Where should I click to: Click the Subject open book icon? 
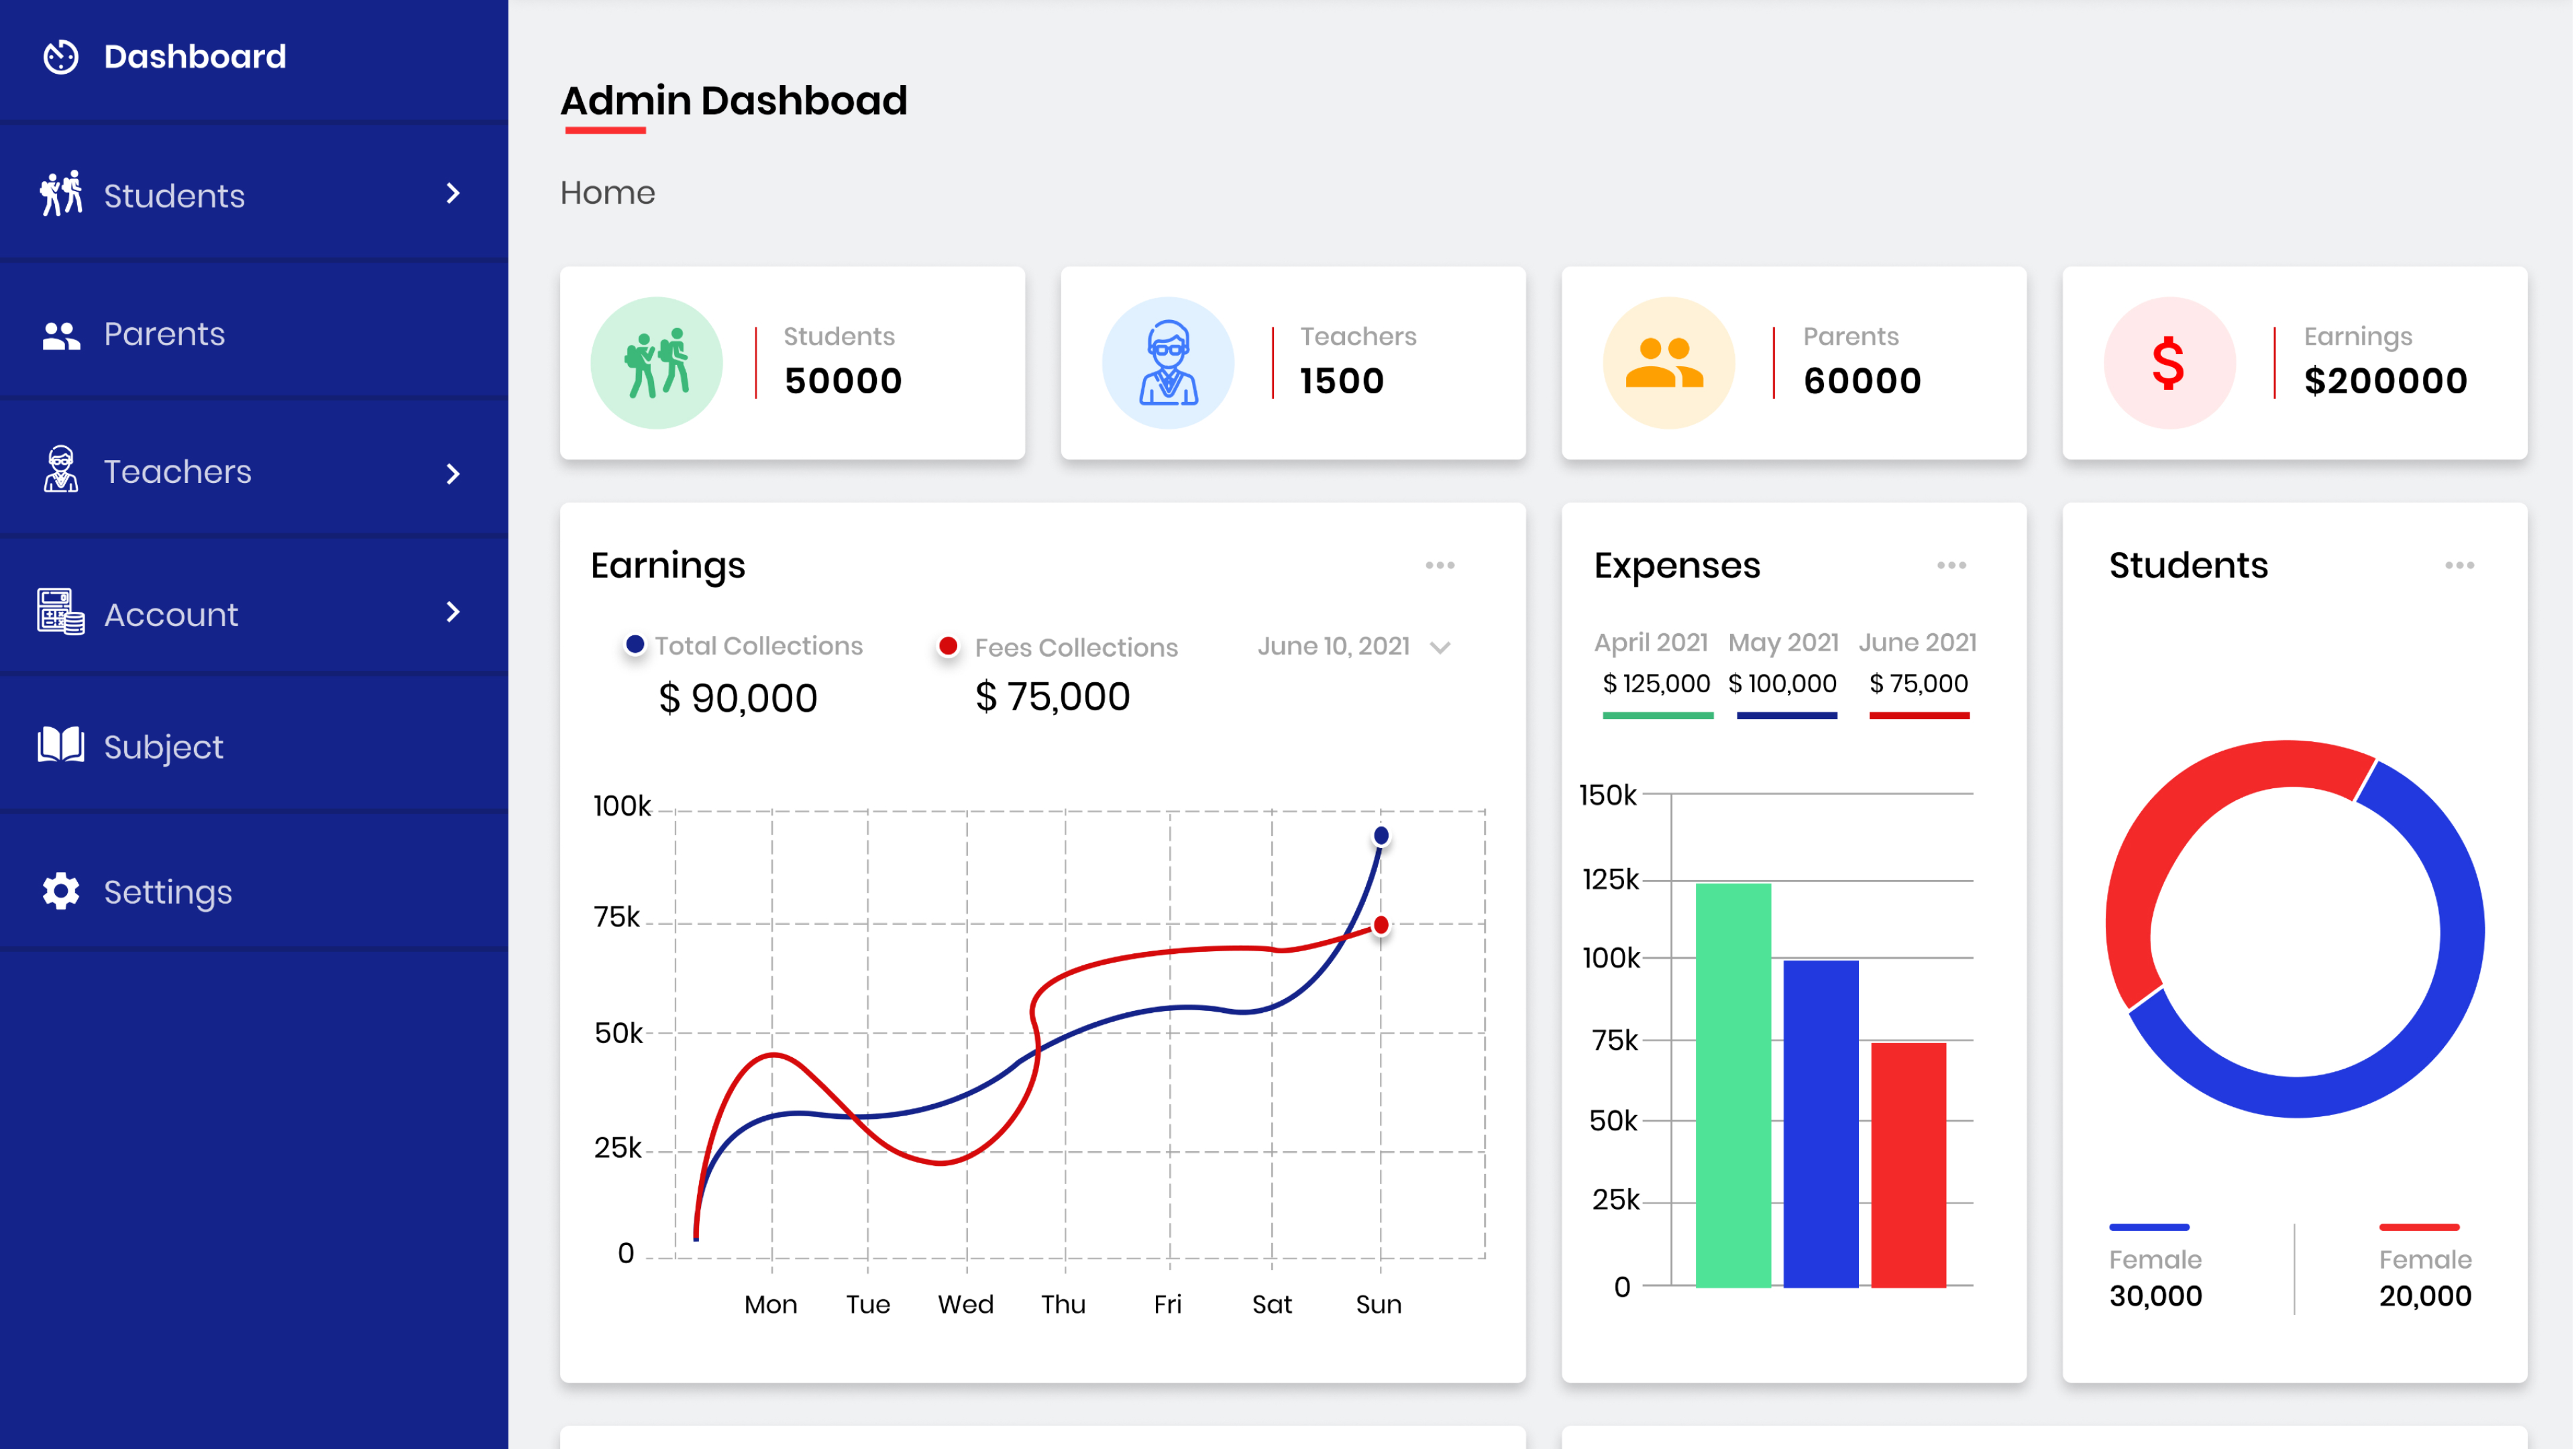(x=61, y=746)
